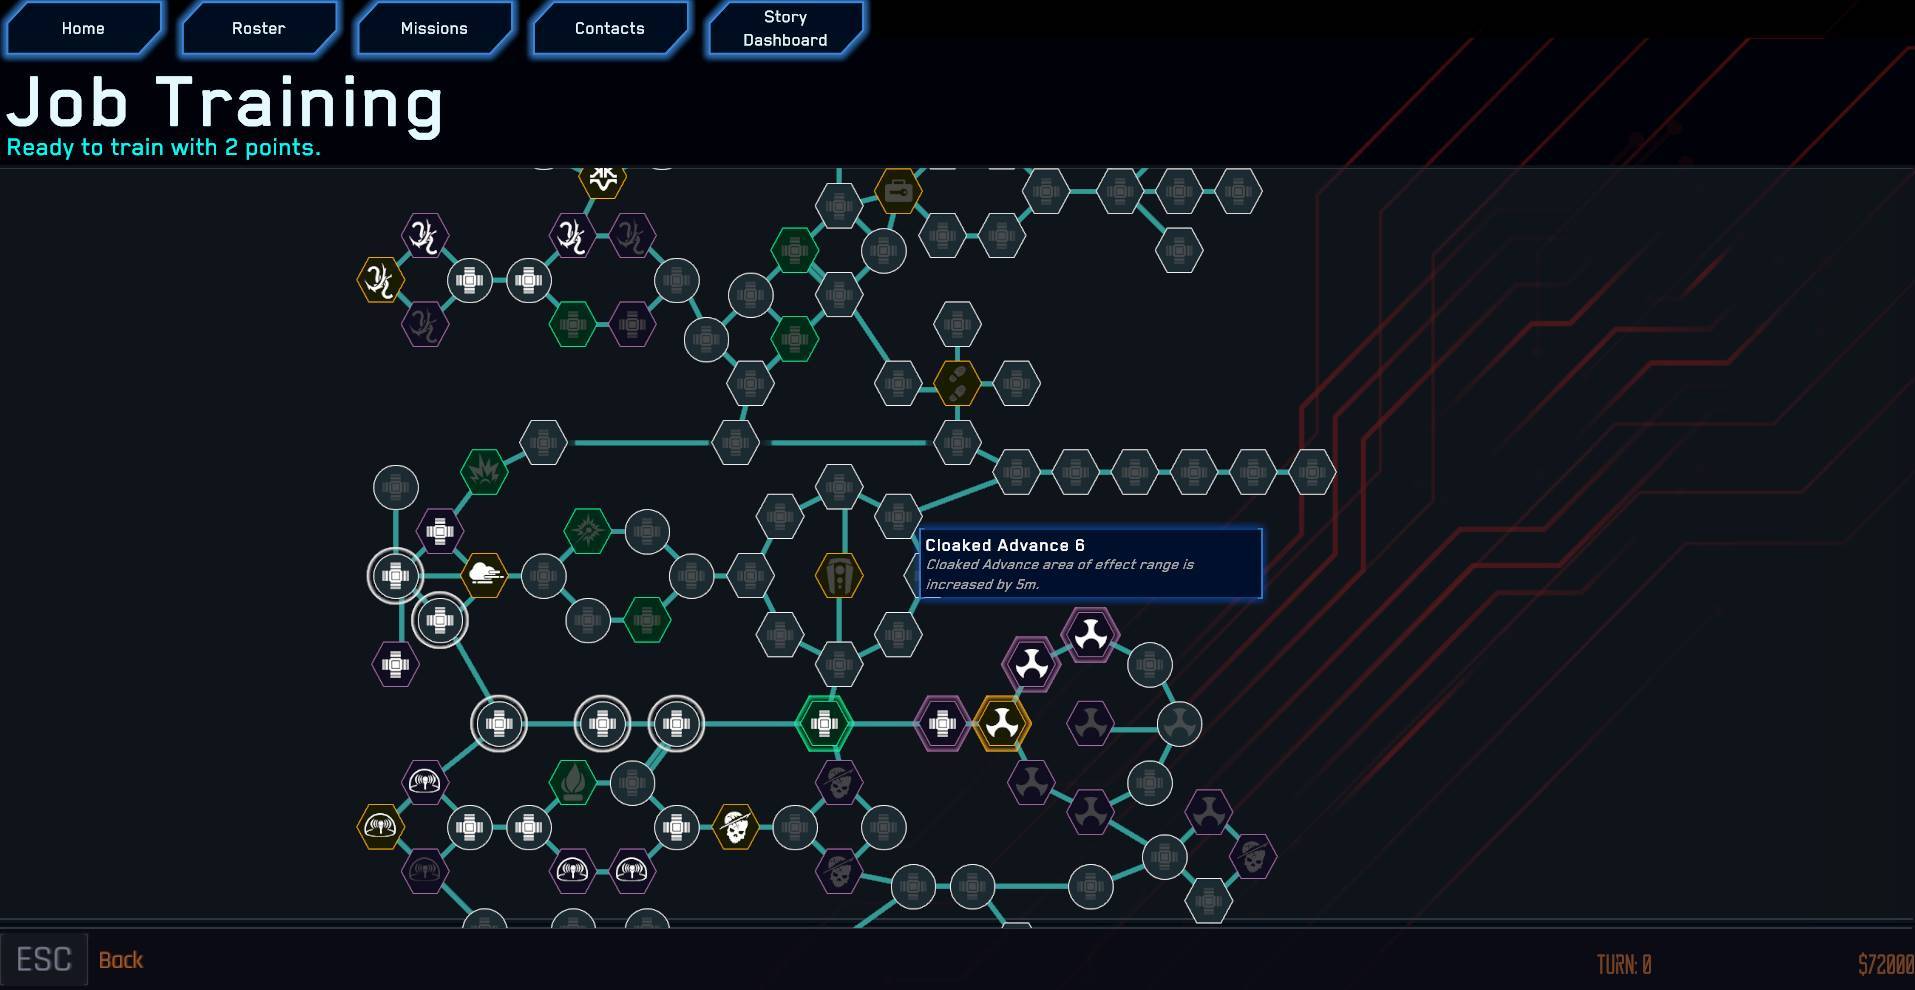Image resolution: width=1915 pixels, height=990 pixels.
Task: Select the dim dragon node below orange dragon
Action: click(x=425, y=324)
